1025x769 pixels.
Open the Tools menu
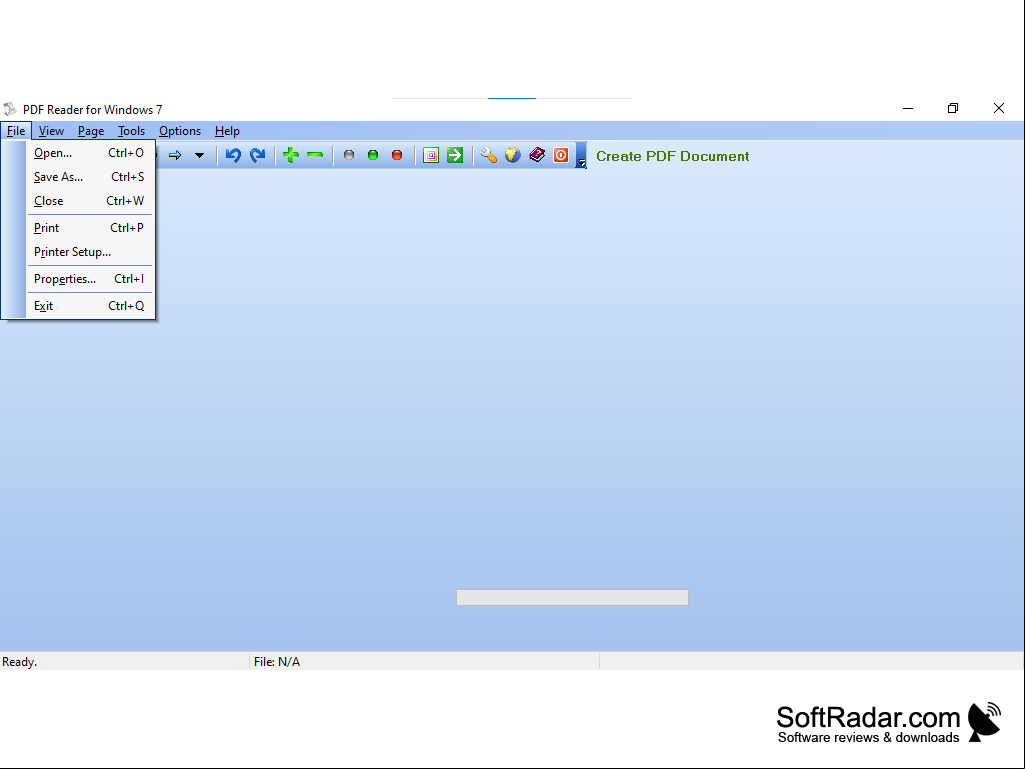click(131, 131)
